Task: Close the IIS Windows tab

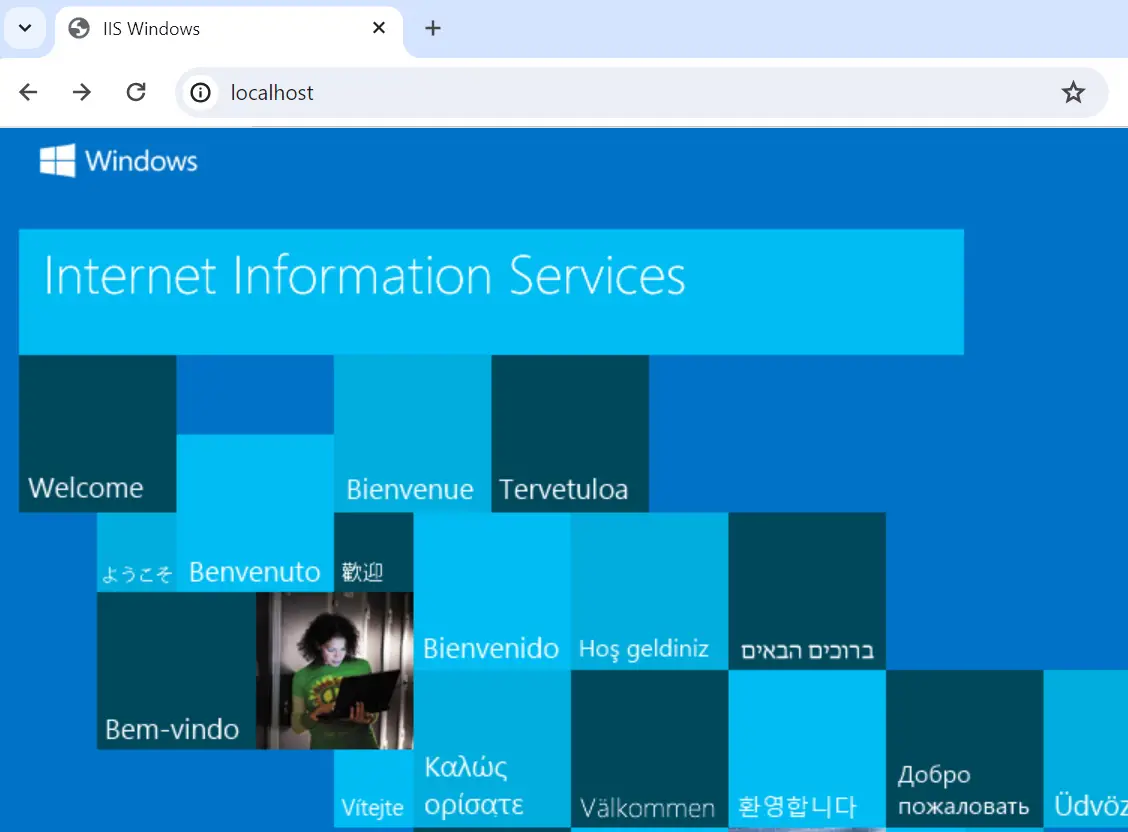Action: tap(379, 28)
